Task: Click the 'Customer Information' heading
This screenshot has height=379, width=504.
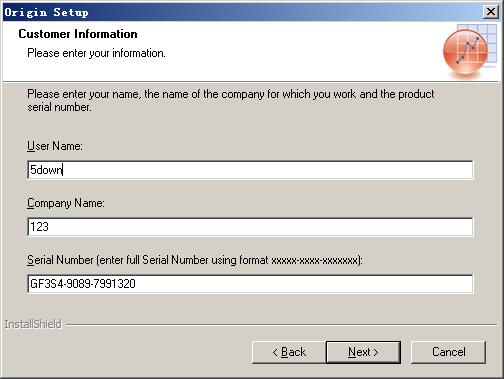Action: tap(78, 34)
